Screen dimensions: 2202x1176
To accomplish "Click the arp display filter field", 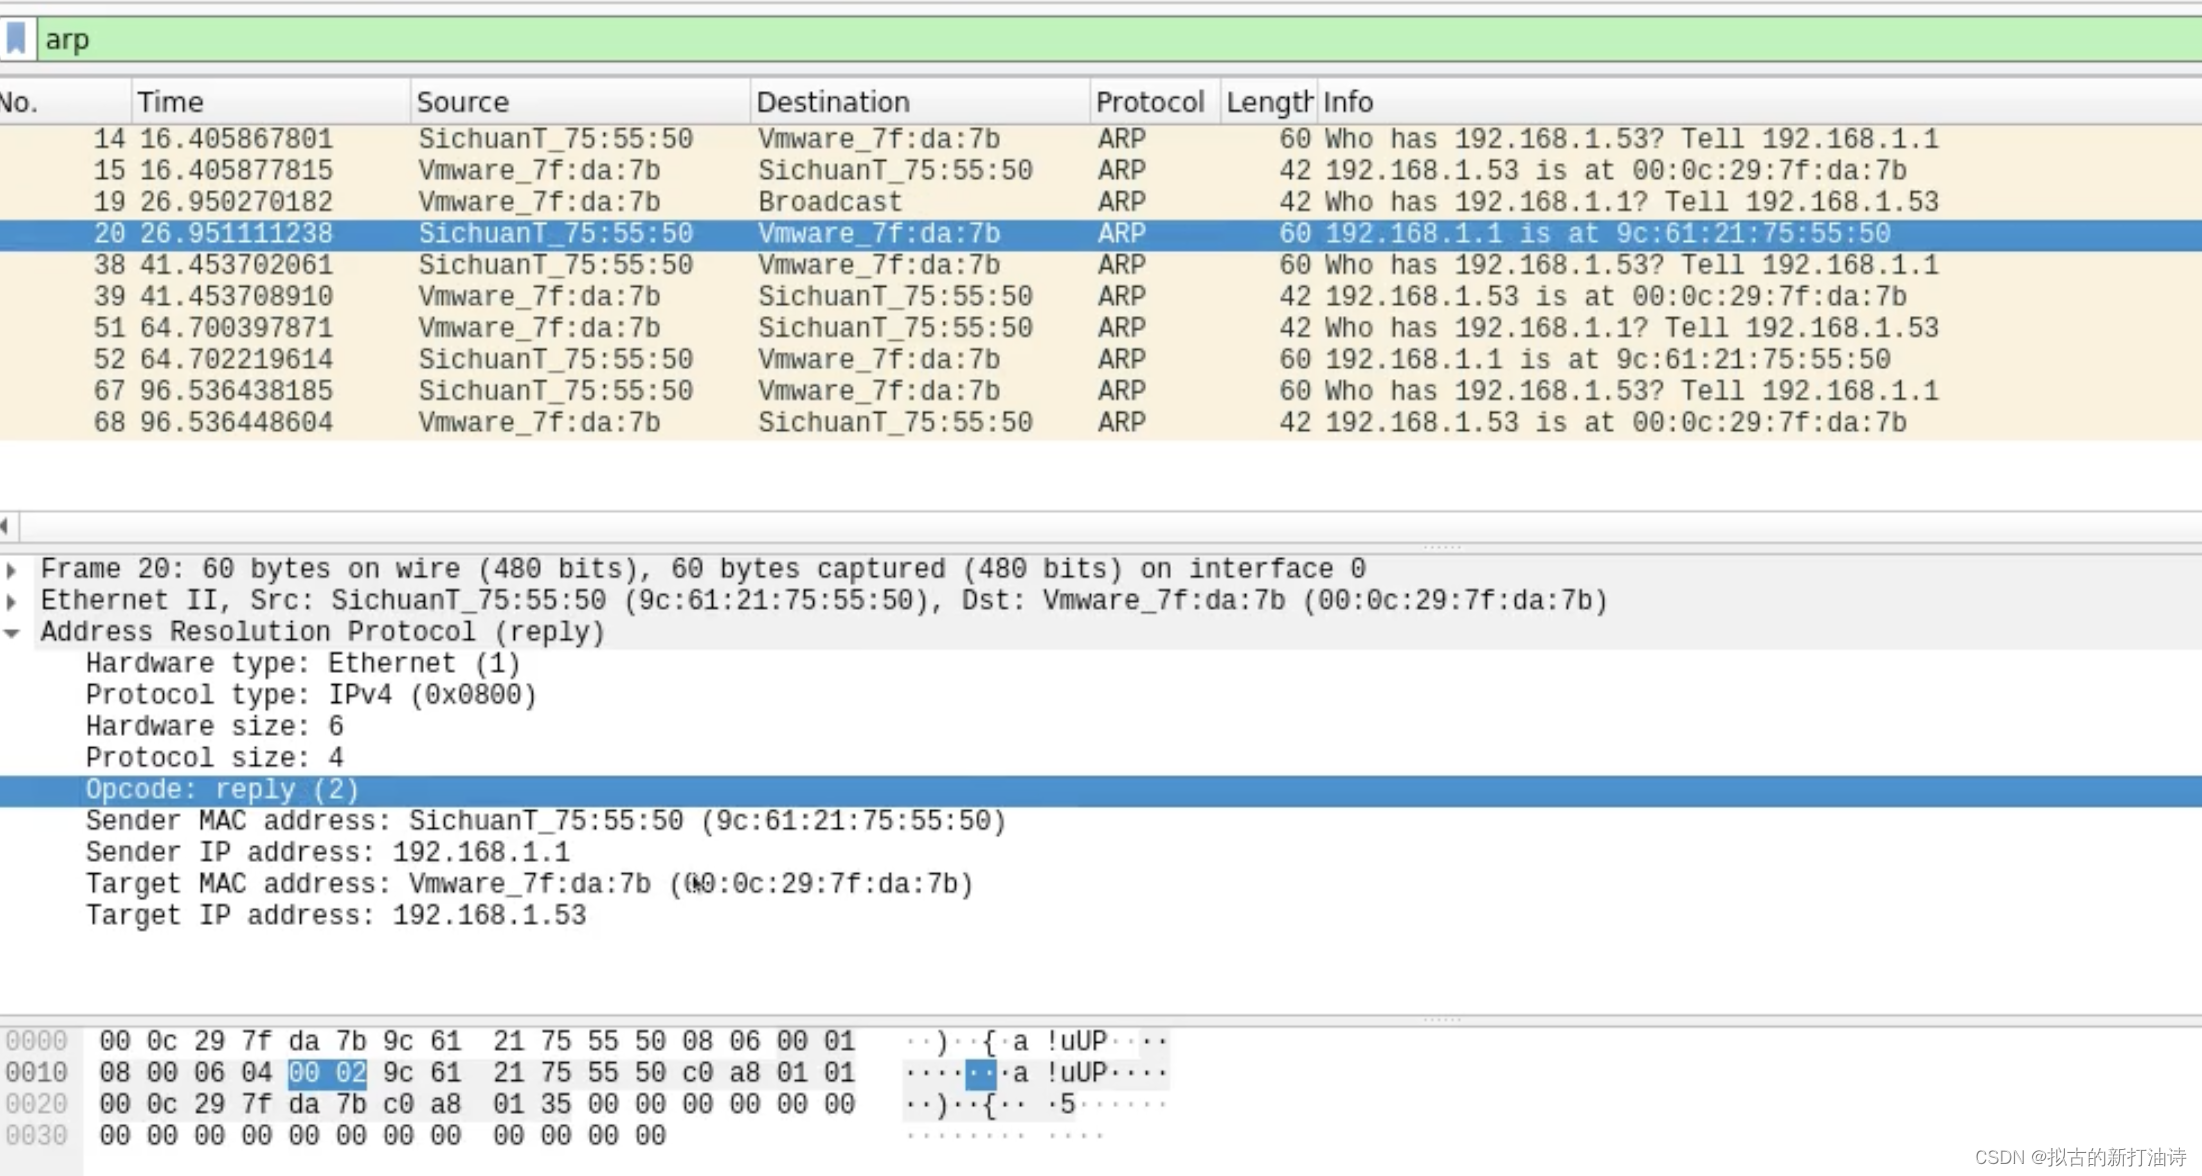I will coord(1119,39).
